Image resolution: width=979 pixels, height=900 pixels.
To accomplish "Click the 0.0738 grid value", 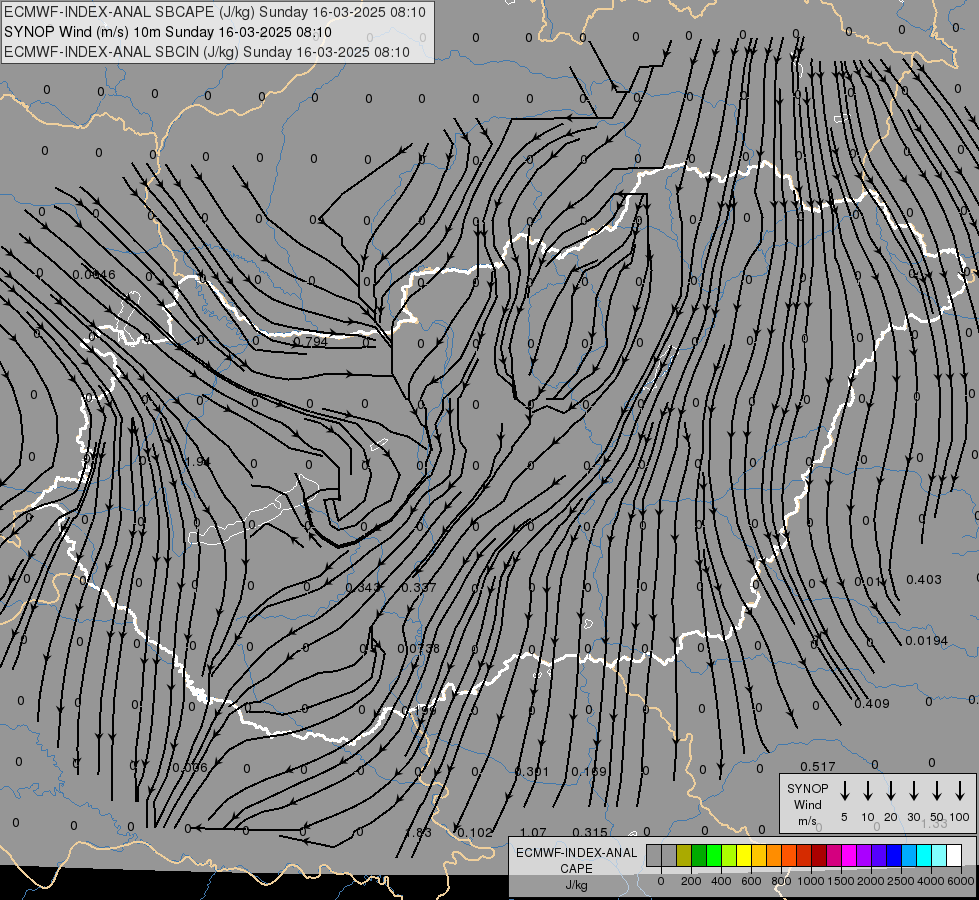I will tap(418, 648).
